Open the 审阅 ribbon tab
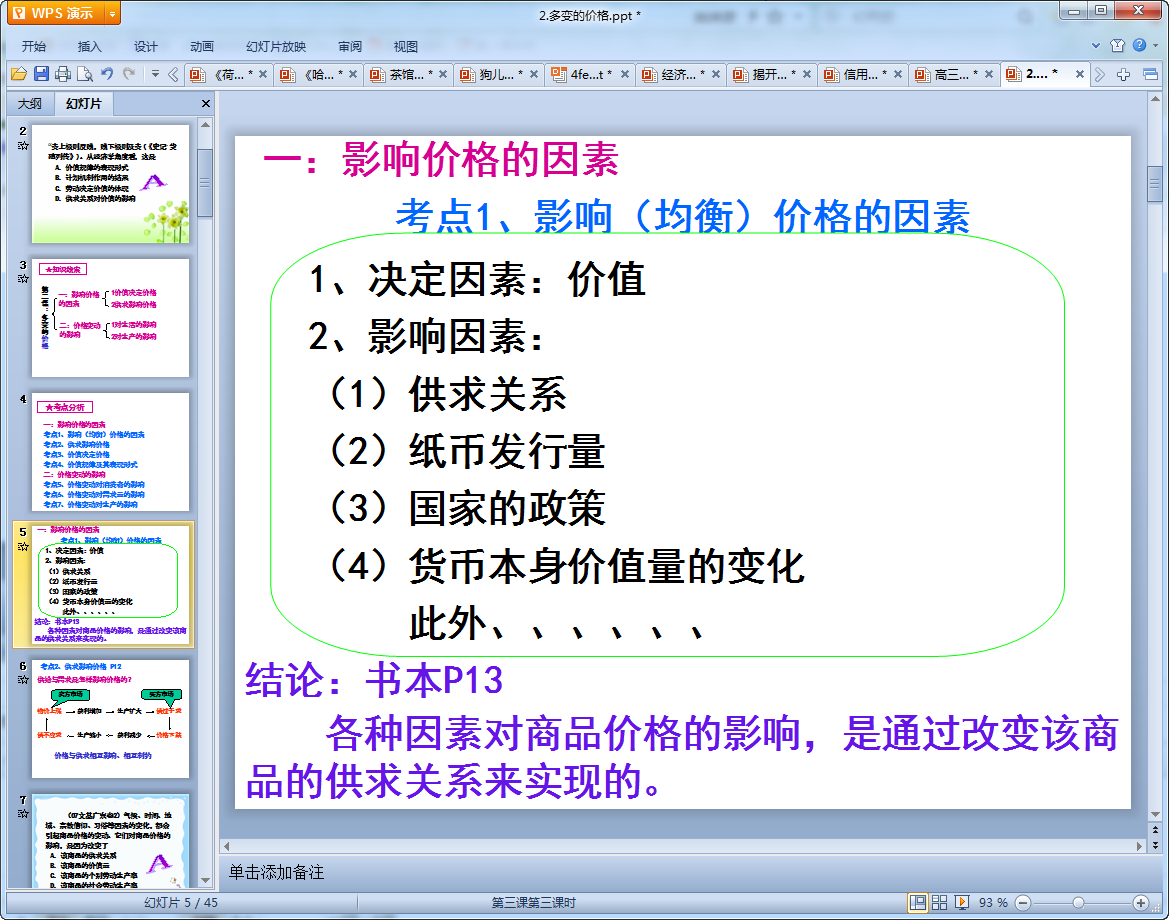 click(x=350, y=46)
